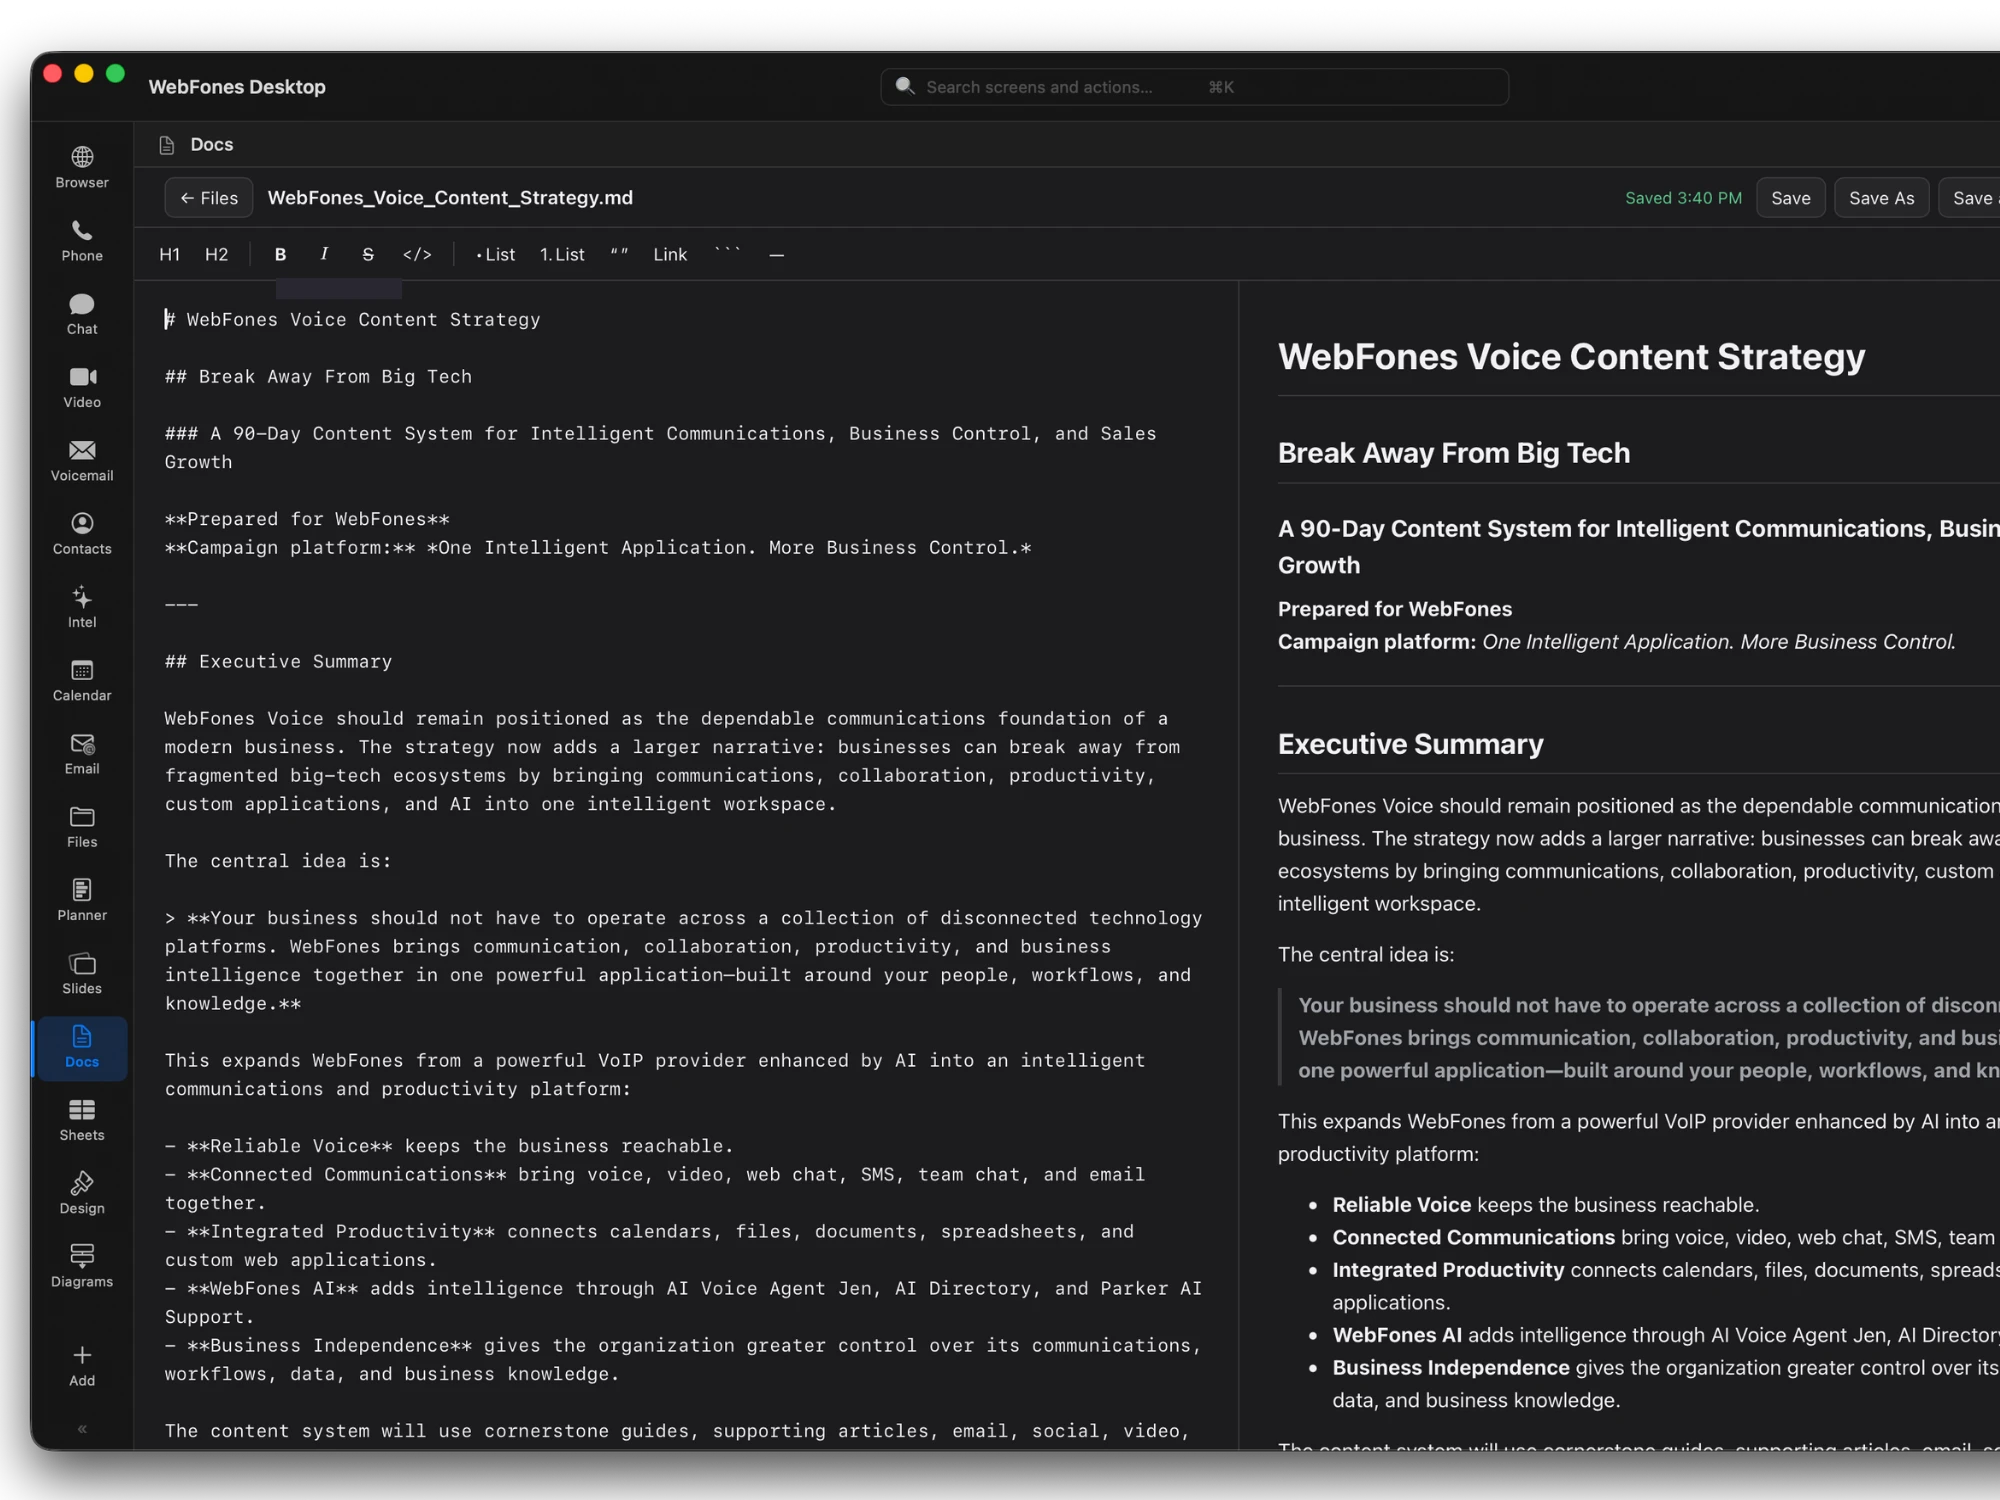Open Contacts from the sidebar
The height and width of the screenshot is (1500, 2000).
click(x=82, y=534)
